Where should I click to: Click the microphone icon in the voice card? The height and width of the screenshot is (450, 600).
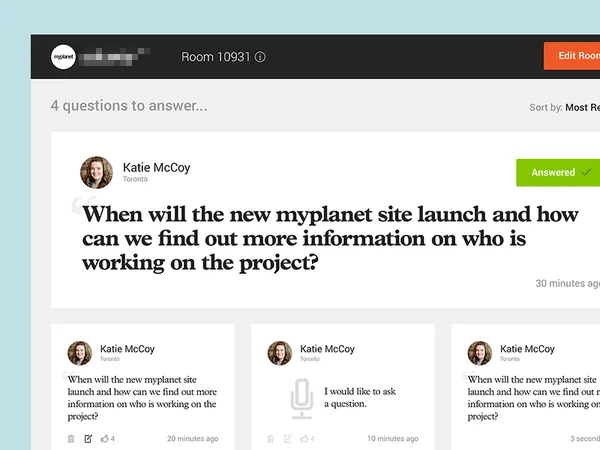pos(302,398)
